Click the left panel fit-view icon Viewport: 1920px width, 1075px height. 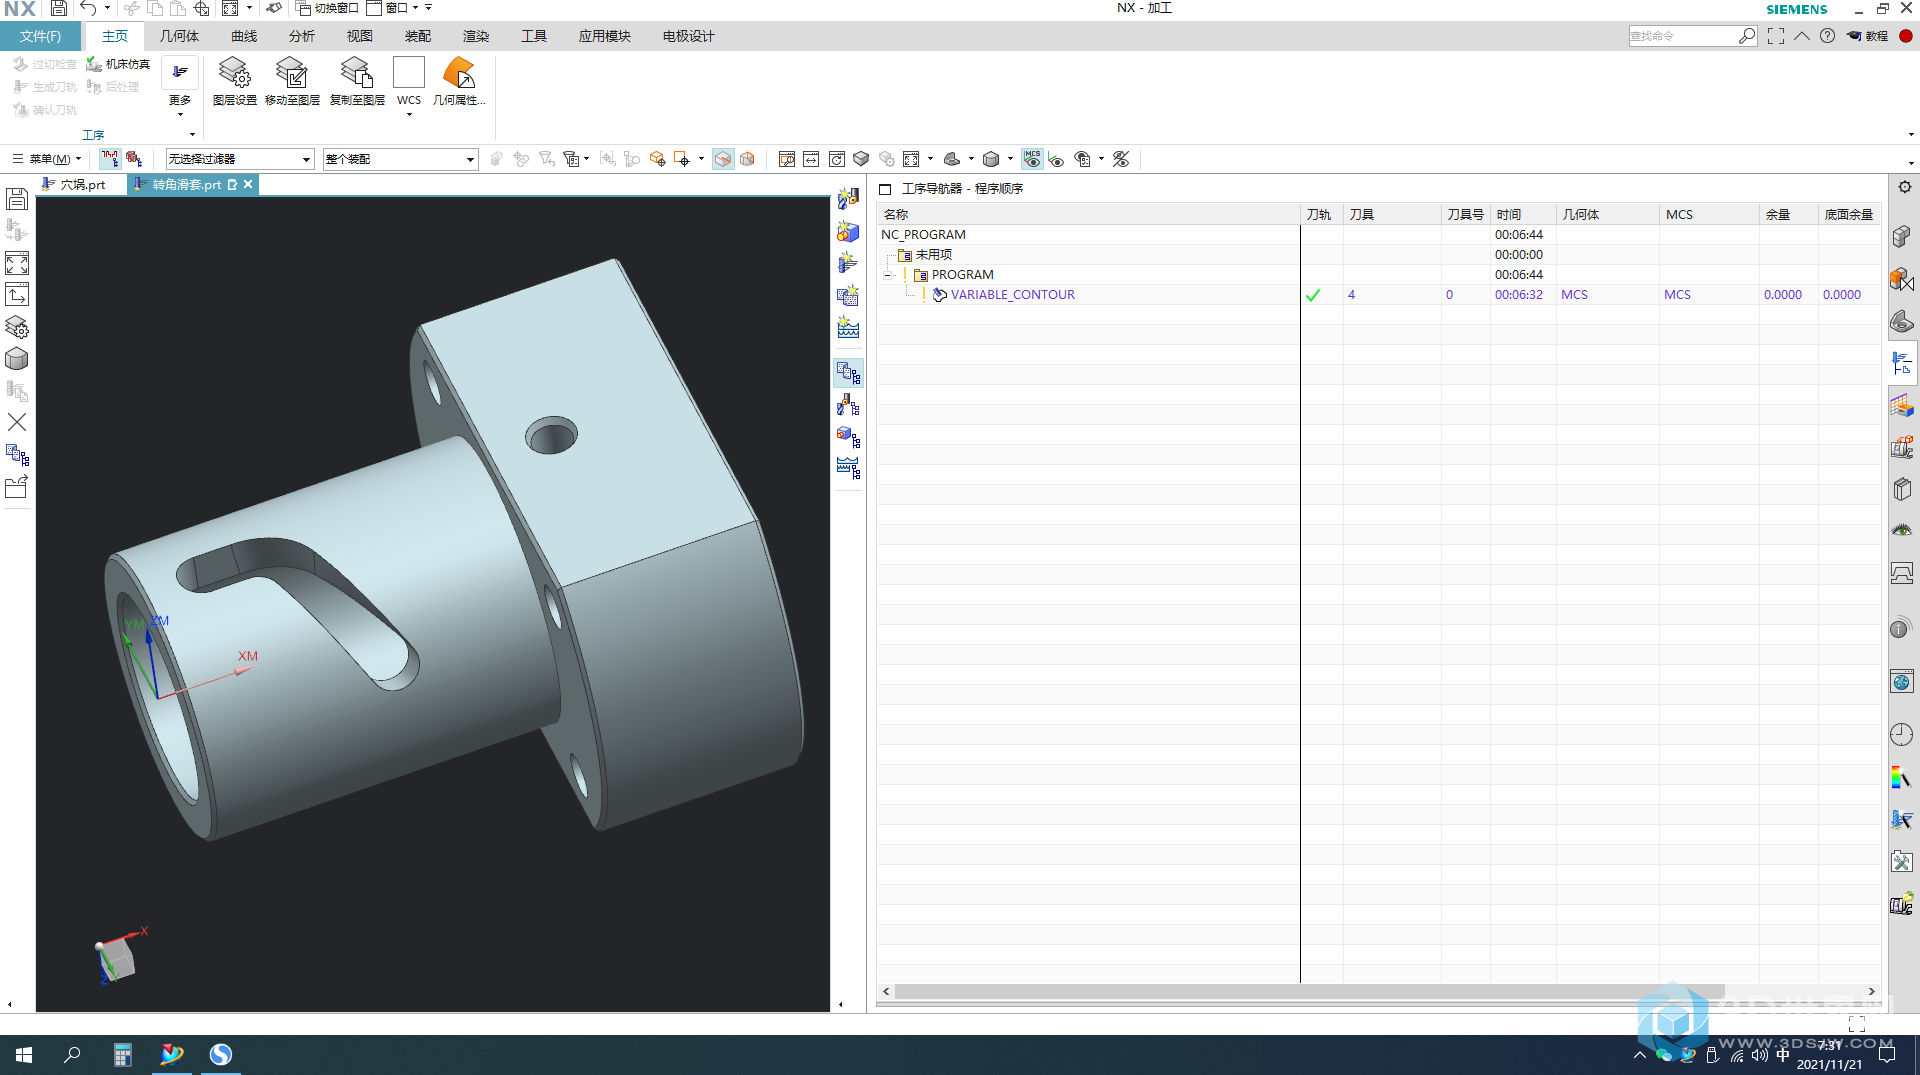pos(17,263)
